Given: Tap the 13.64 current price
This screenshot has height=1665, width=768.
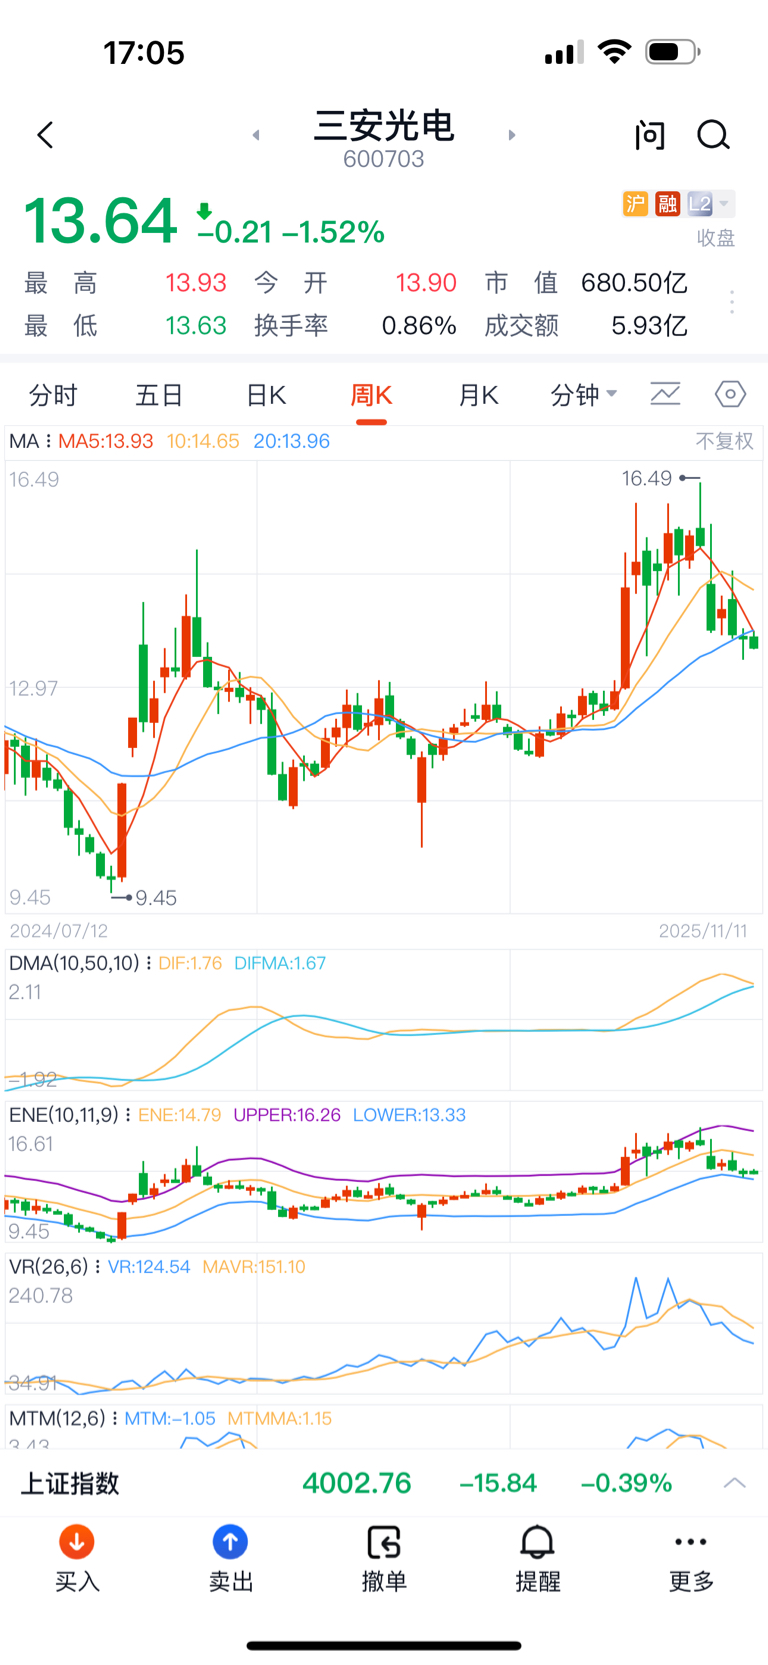Looking at the screenshot, I should coord(100,221).
